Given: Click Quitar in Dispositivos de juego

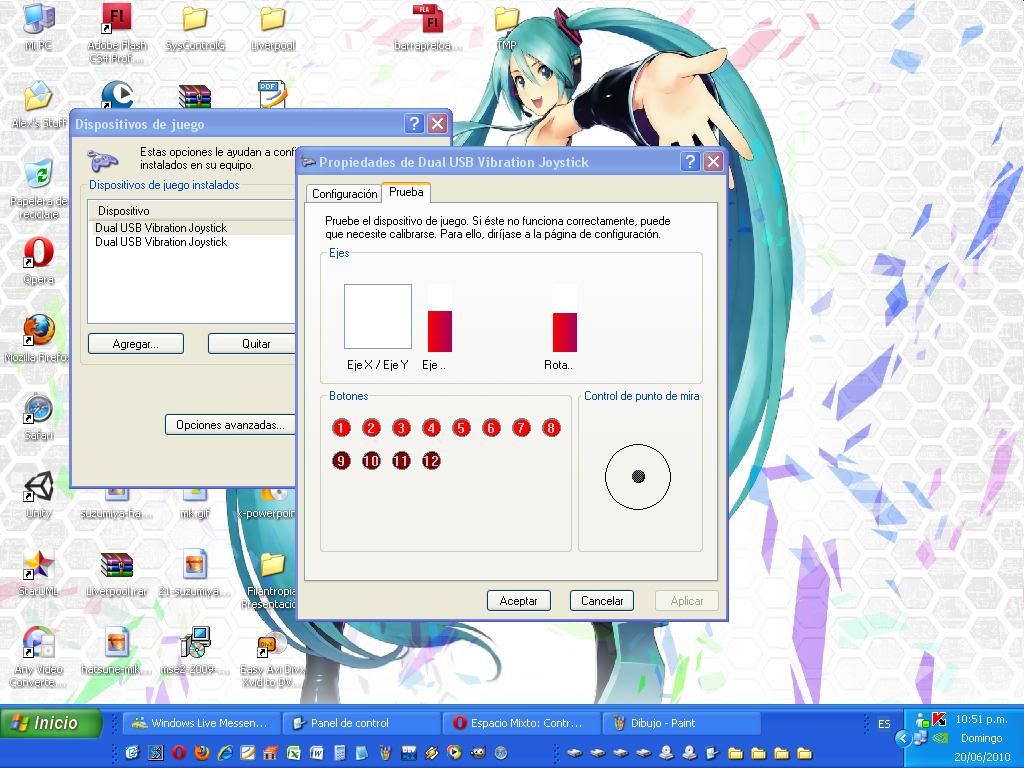Looking at the screenshot, I should pos(252,344).
